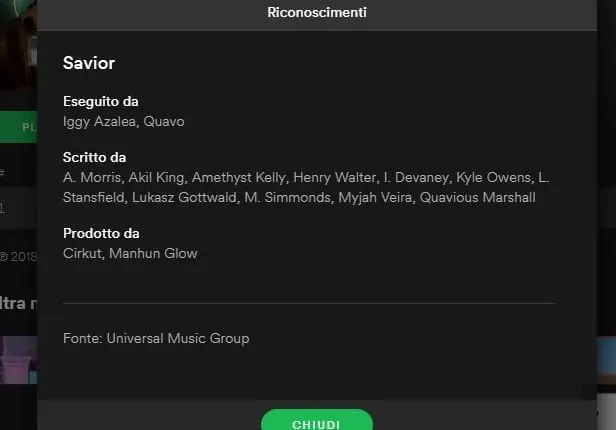616x430 pixels.
Task: Click producer name Manhun Glow
Action: (x=153, y=253)
